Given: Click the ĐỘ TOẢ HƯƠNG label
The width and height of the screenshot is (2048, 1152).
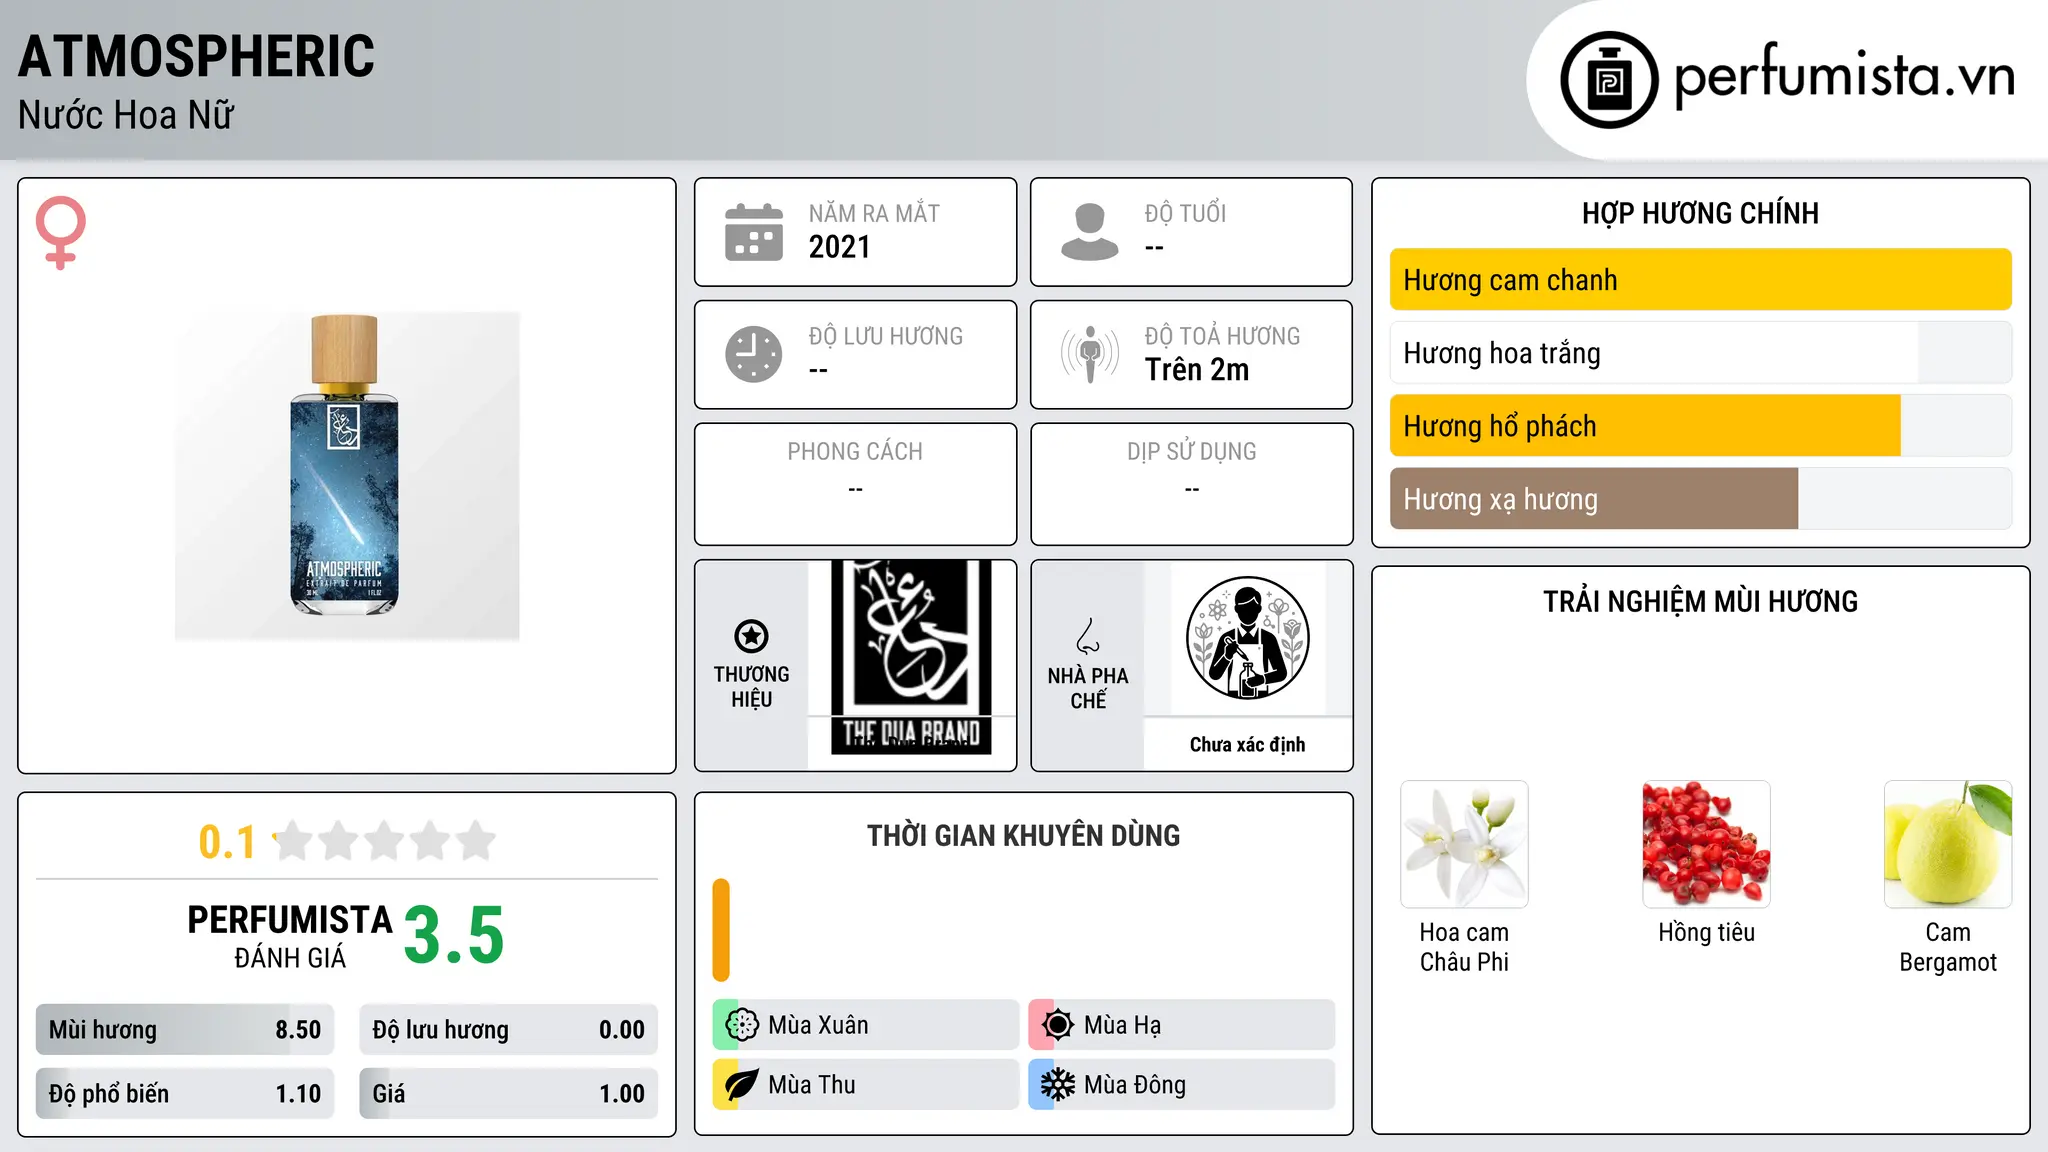Looking at the screenshot, I should point(1223,336).
